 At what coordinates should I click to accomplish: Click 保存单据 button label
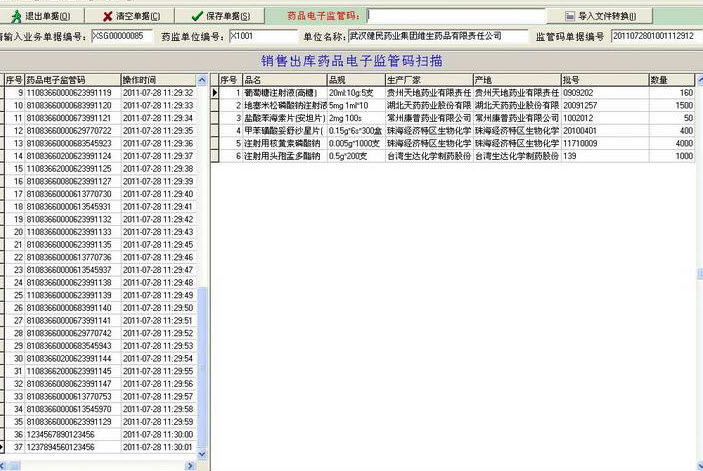click(x=228, y=17)
